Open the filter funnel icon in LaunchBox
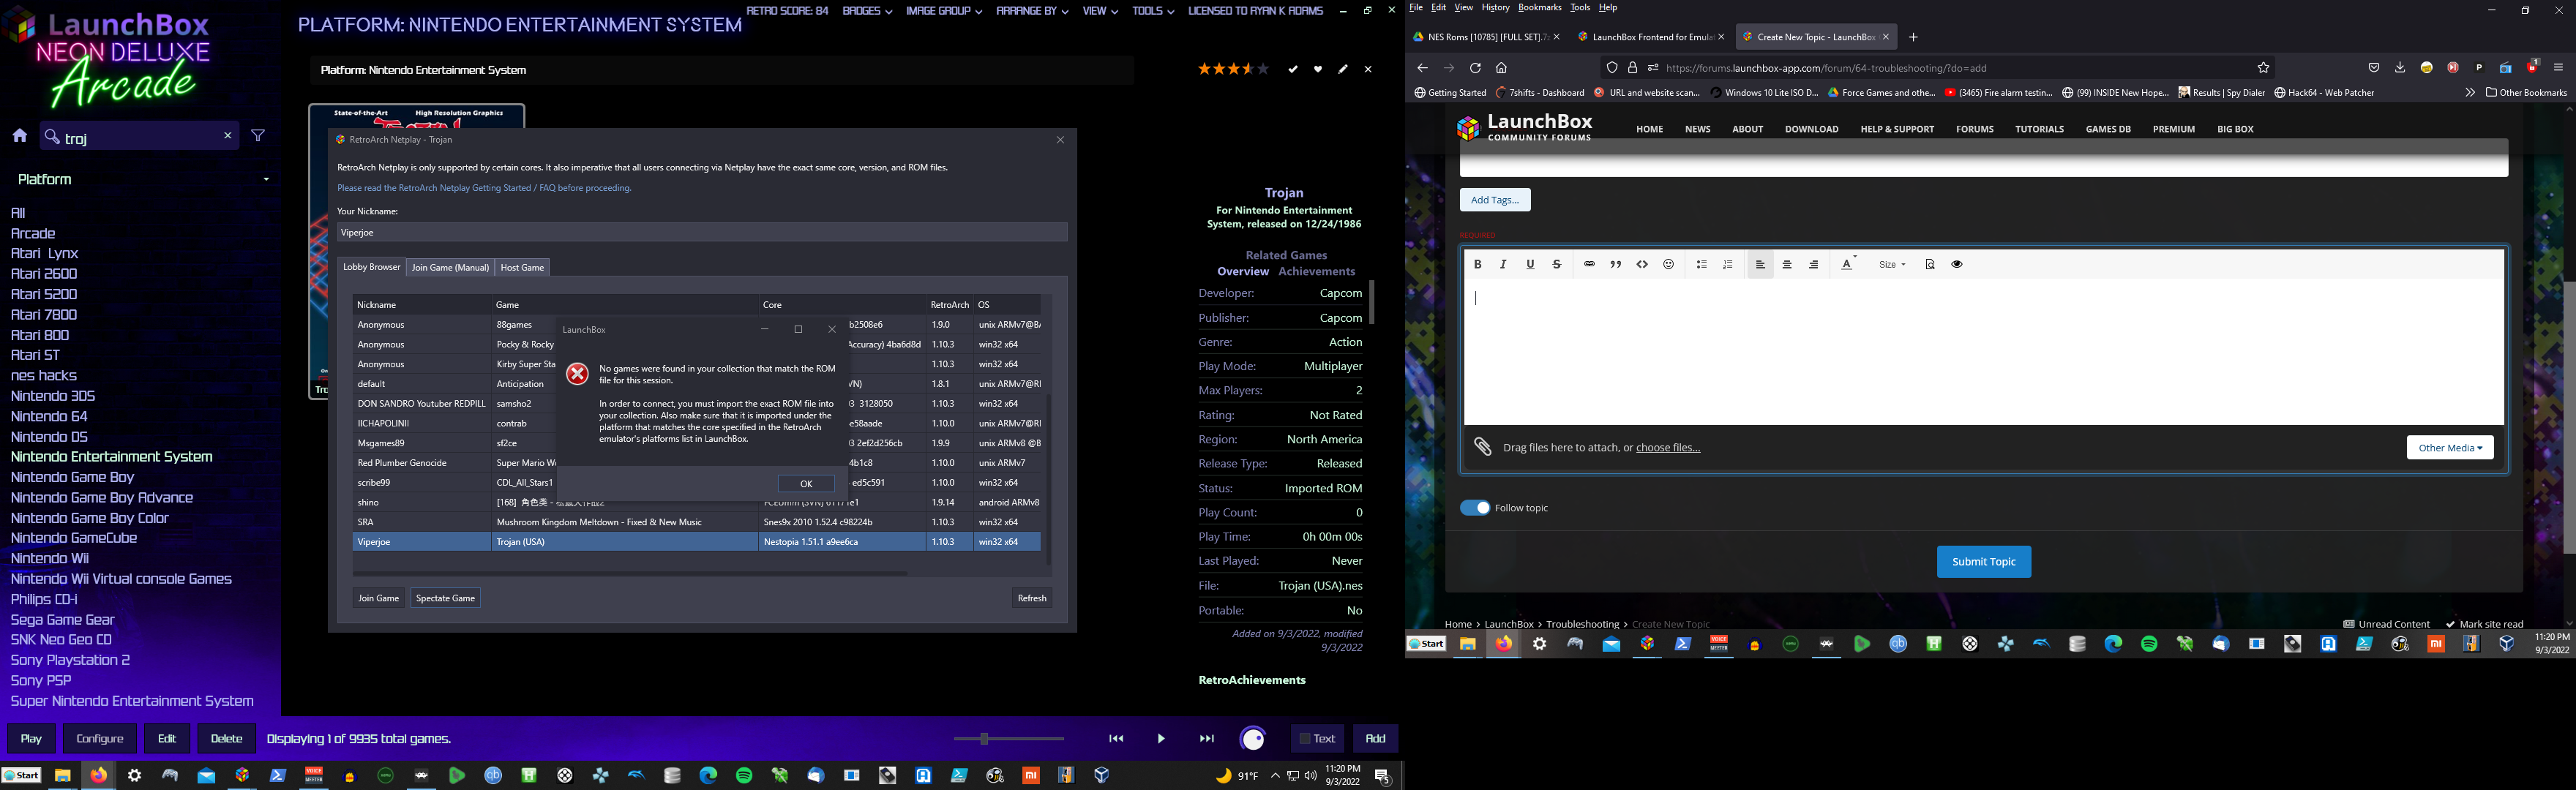The image size is (2576, 790). coord(258,136)
